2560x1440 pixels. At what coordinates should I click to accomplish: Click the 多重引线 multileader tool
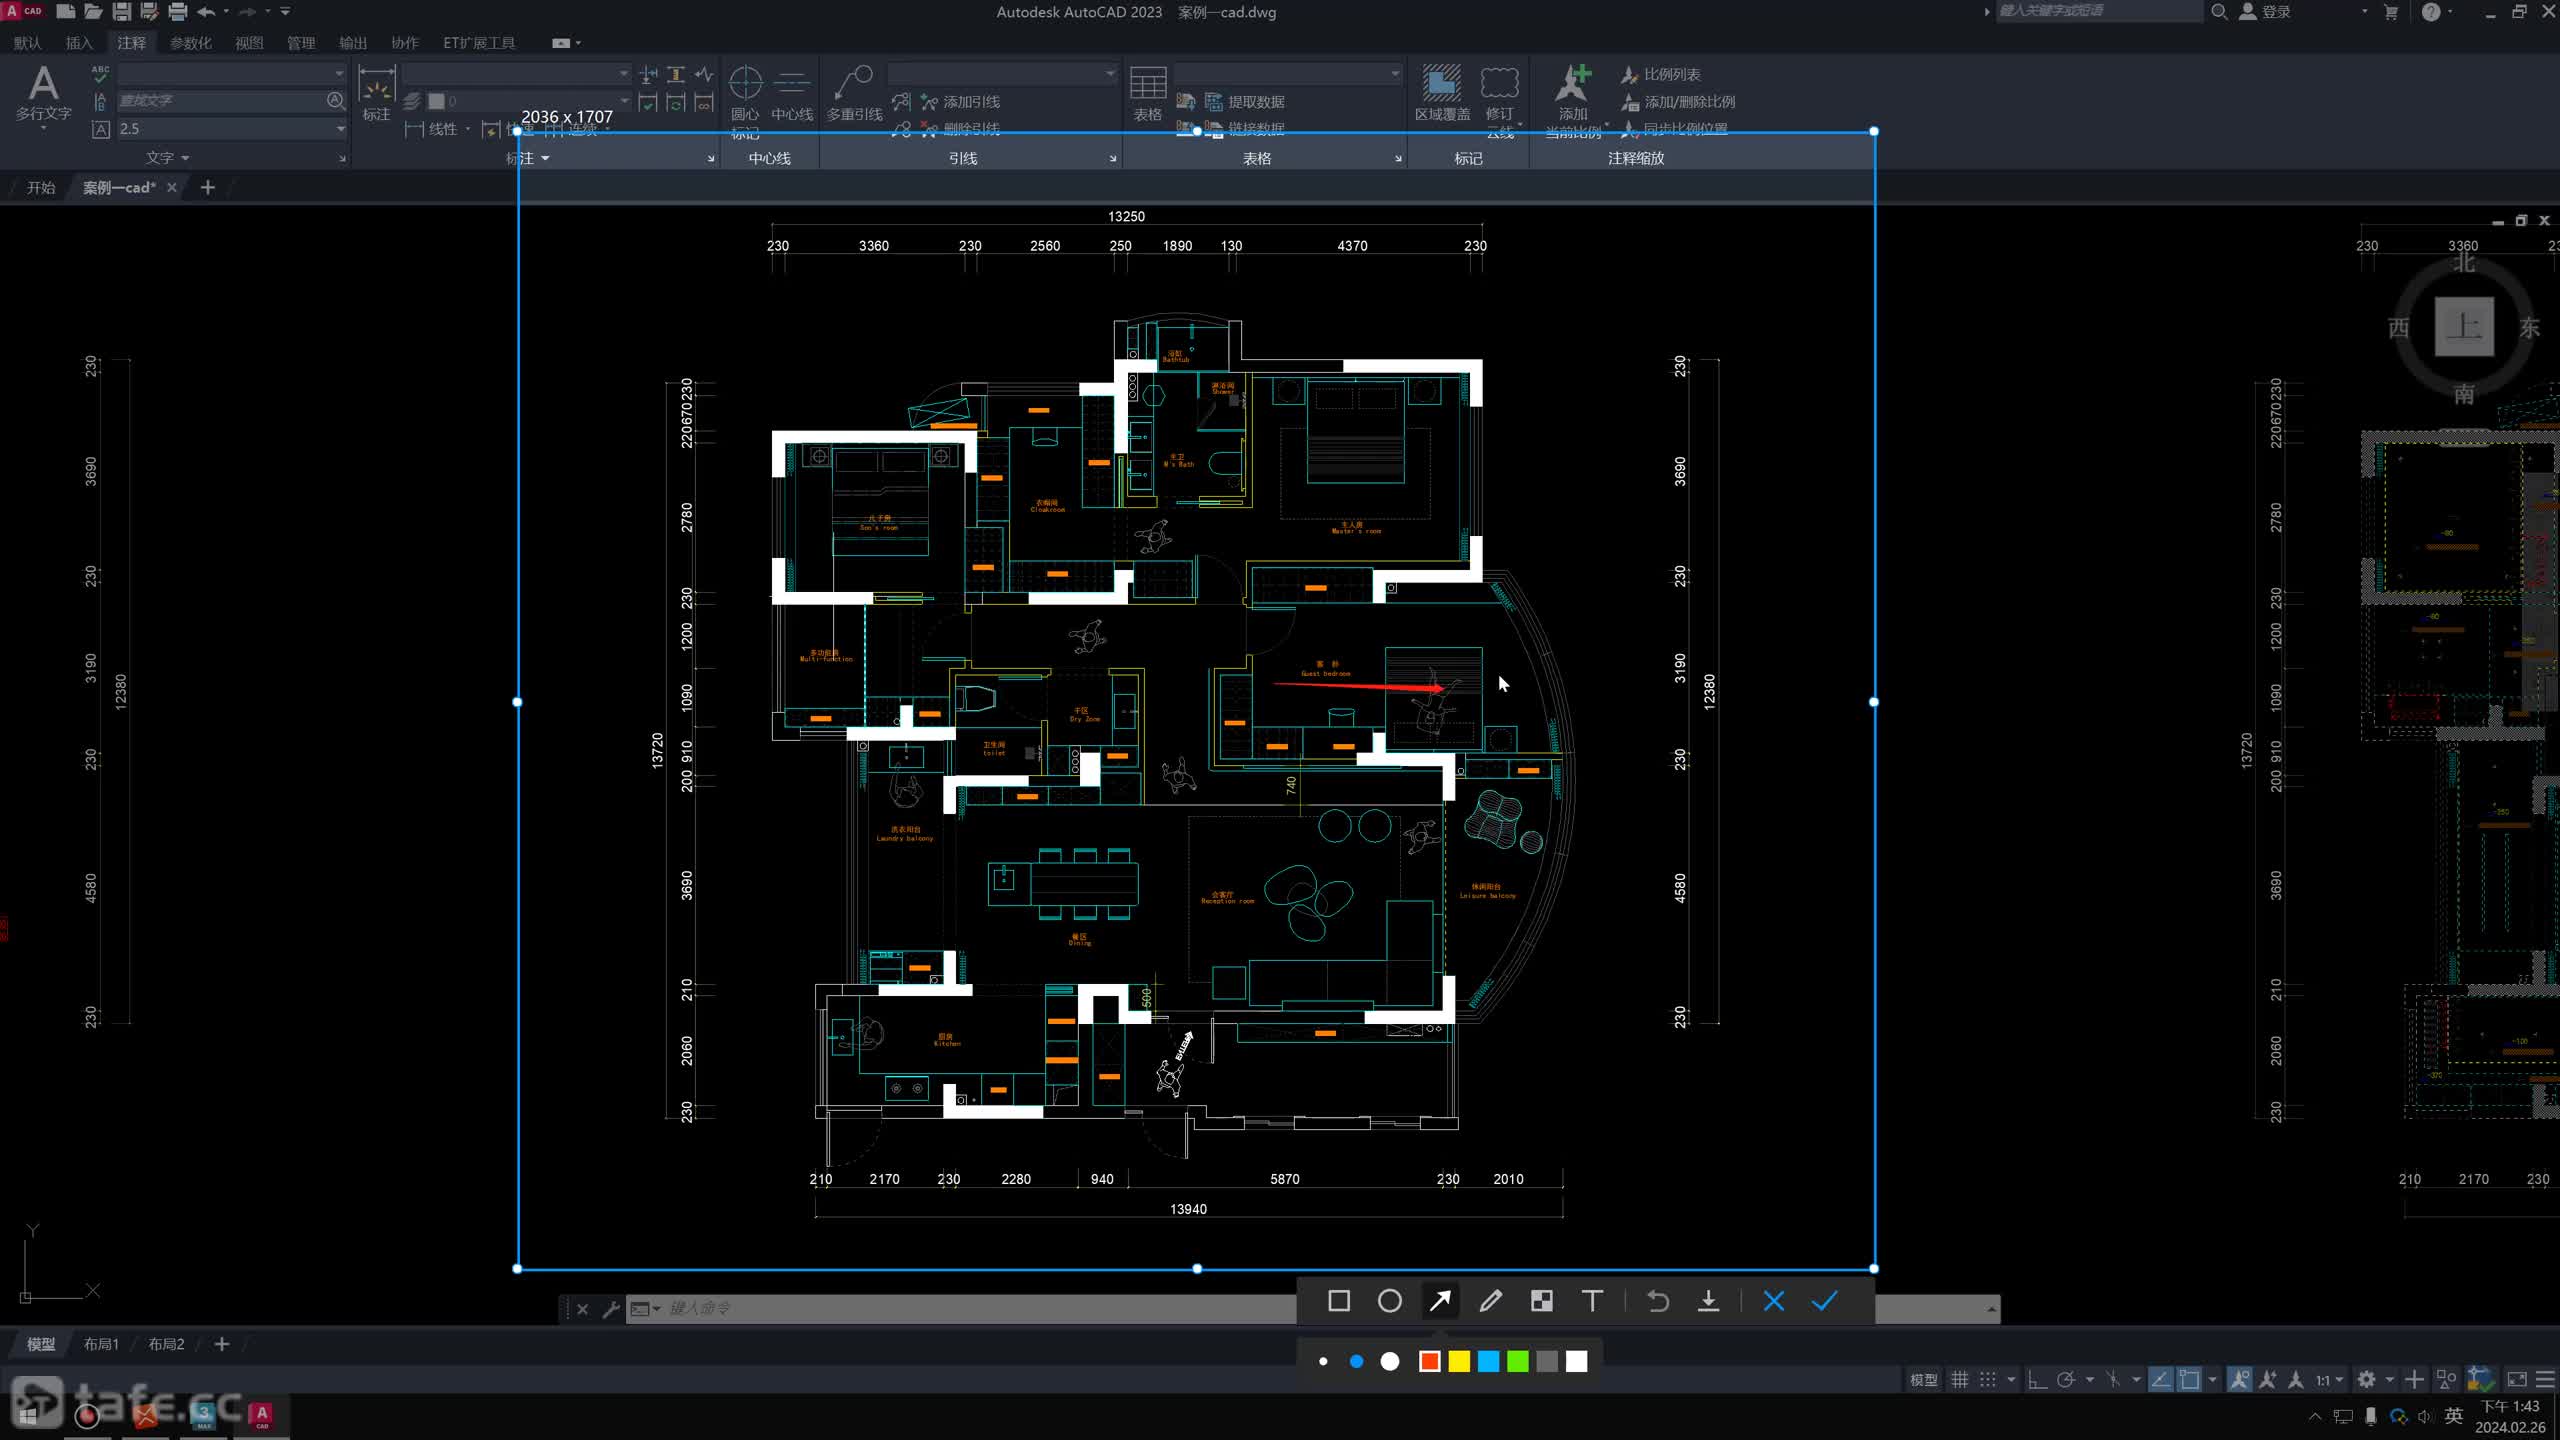pyautogui.click(x=854, y=94)
